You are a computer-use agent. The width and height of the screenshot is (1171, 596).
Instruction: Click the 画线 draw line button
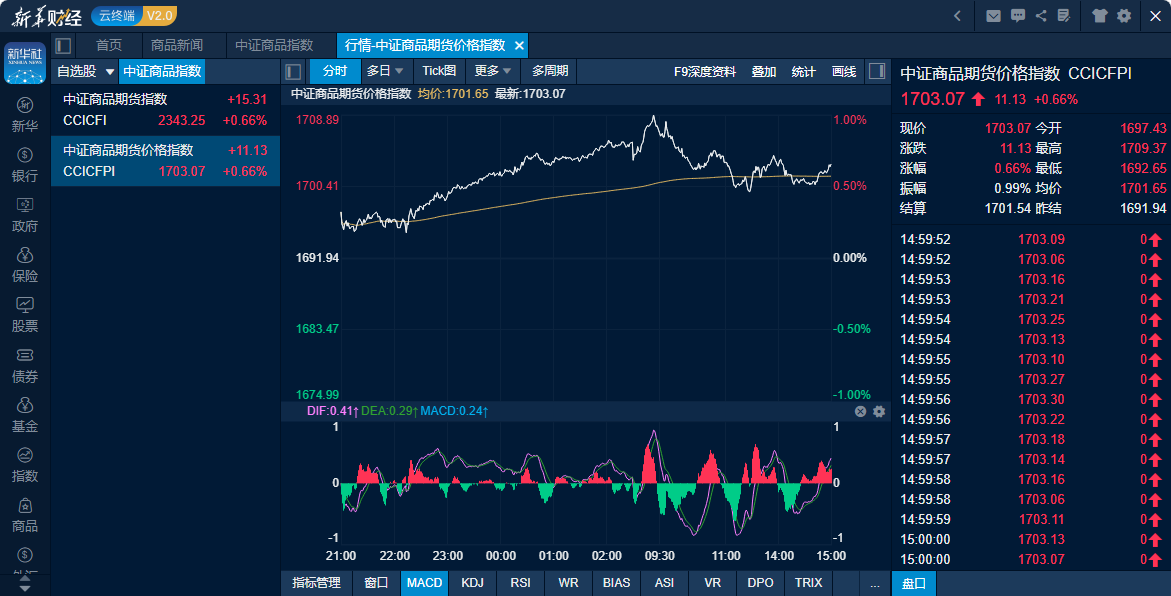pos(844,72)
